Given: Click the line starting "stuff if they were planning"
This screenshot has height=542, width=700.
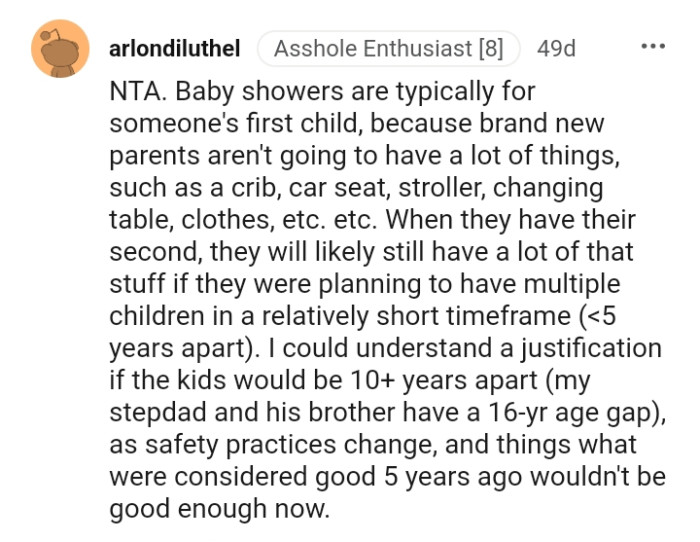Looking at the screenshot, I should (360, 284).
